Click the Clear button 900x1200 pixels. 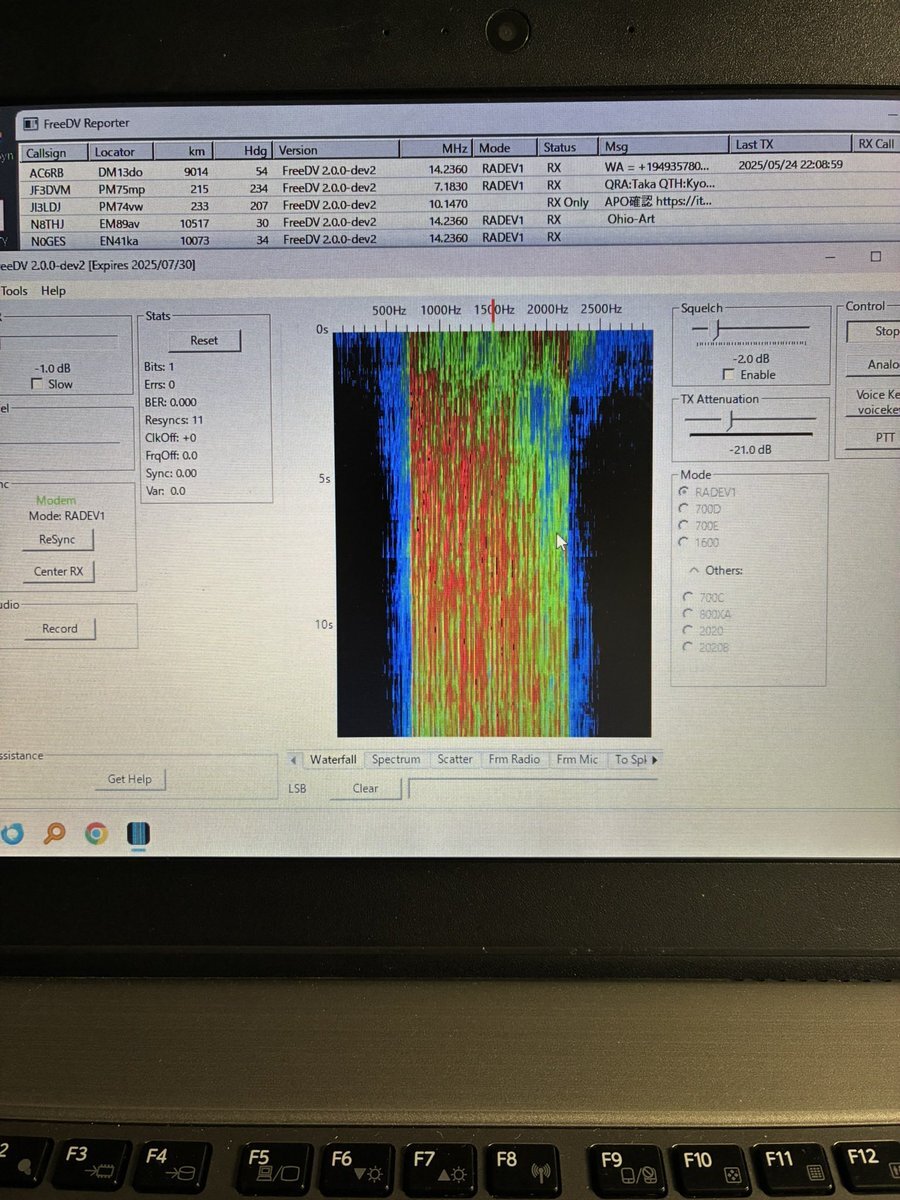[365, 789]
